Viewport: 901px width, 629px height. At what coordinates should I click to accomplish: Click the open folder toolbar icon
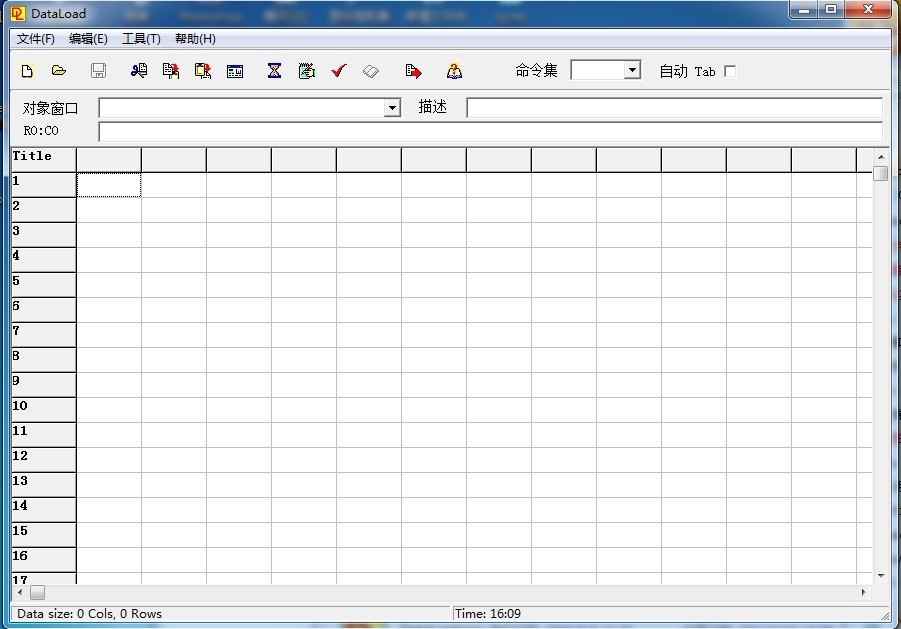59,71
